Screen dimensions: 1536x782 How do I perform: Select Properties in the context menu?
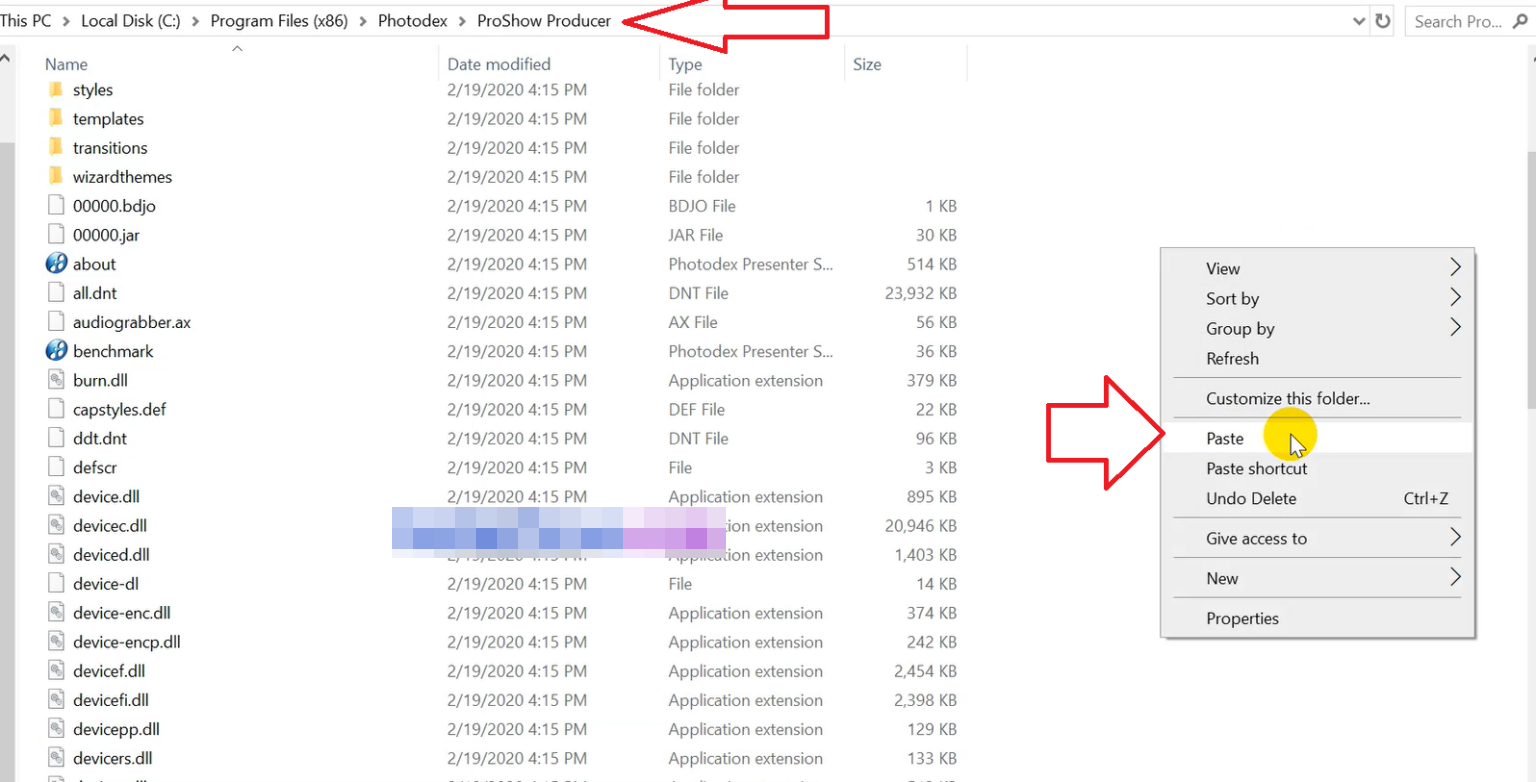click(x=1242, y=618)
